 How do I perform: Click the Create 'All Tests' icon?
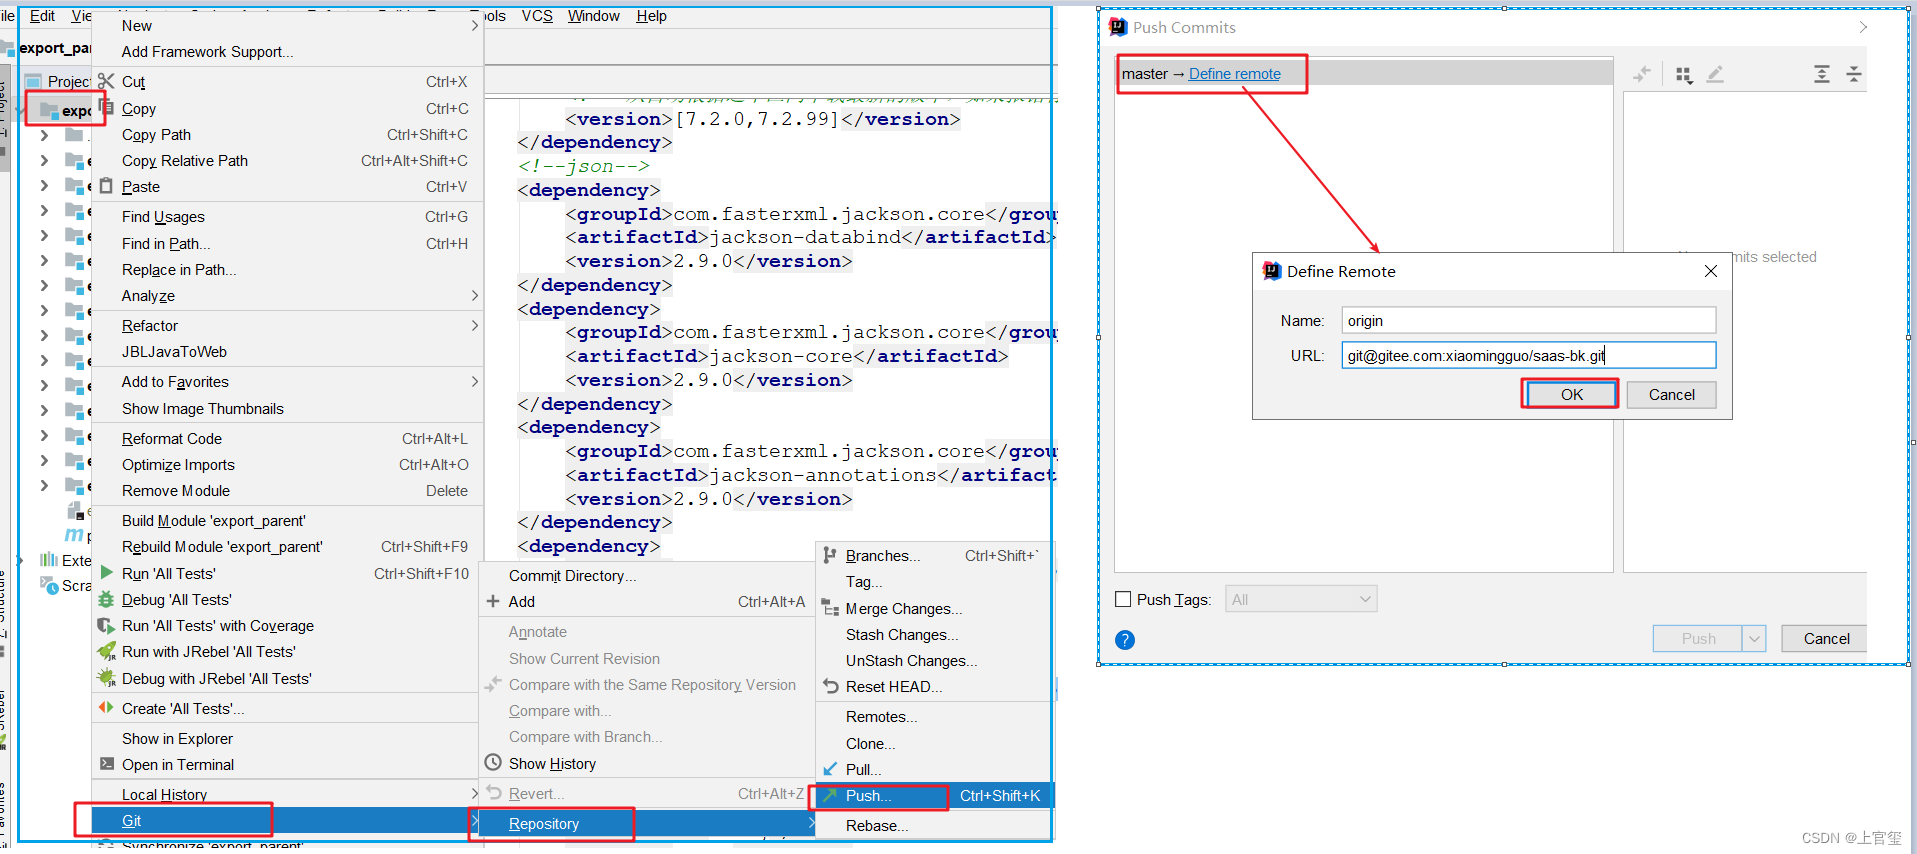point(106,708)
